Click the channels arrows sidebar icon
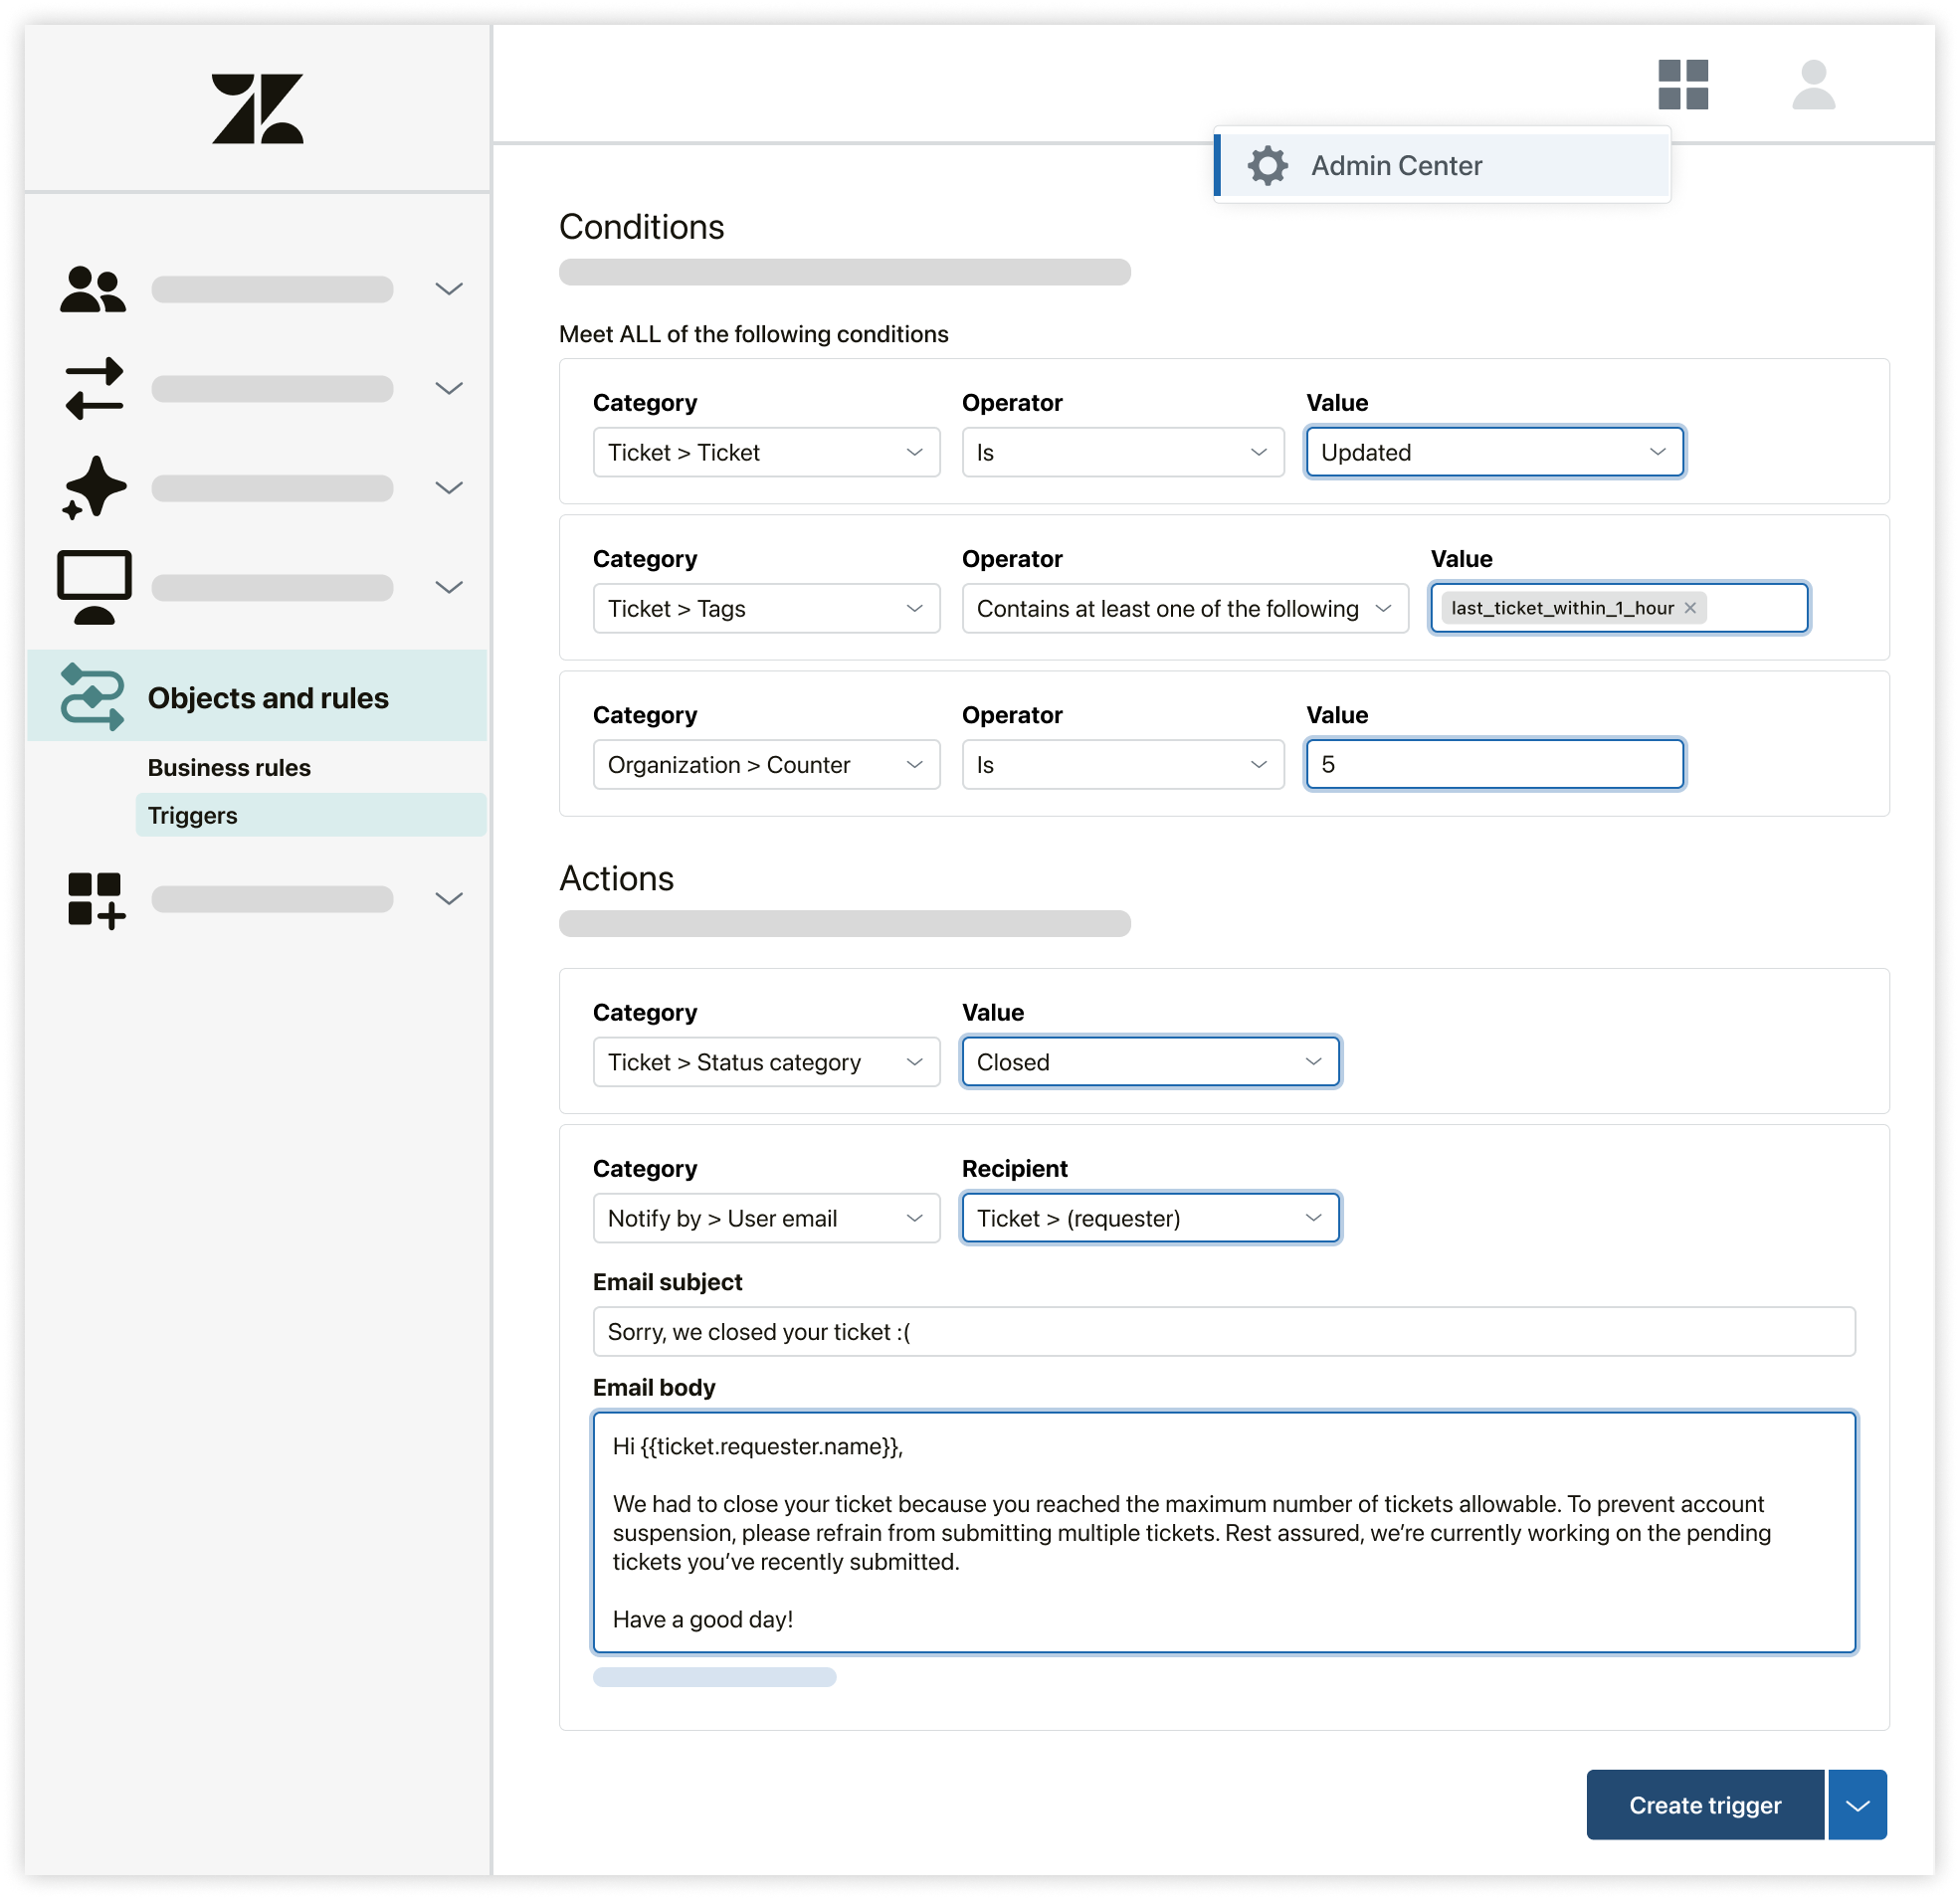 click(x=93, y=388)
